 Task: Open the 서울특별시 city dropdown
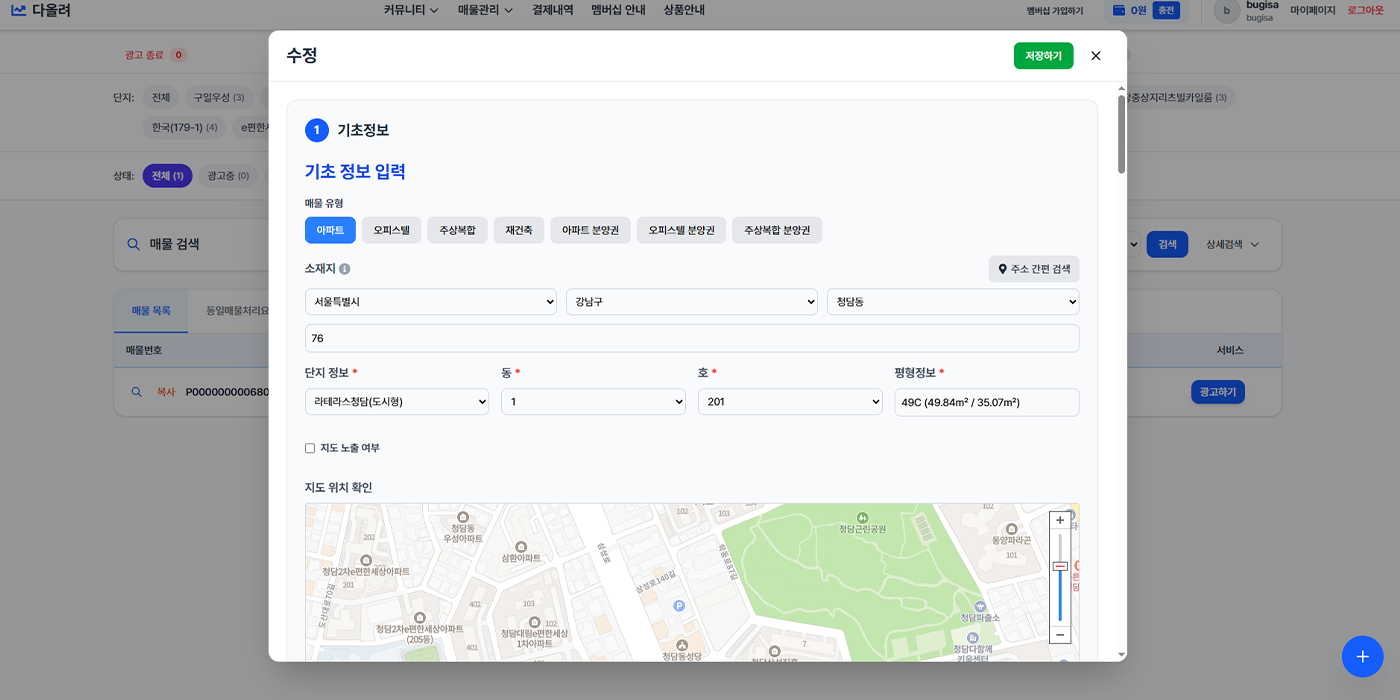(430, 302)
